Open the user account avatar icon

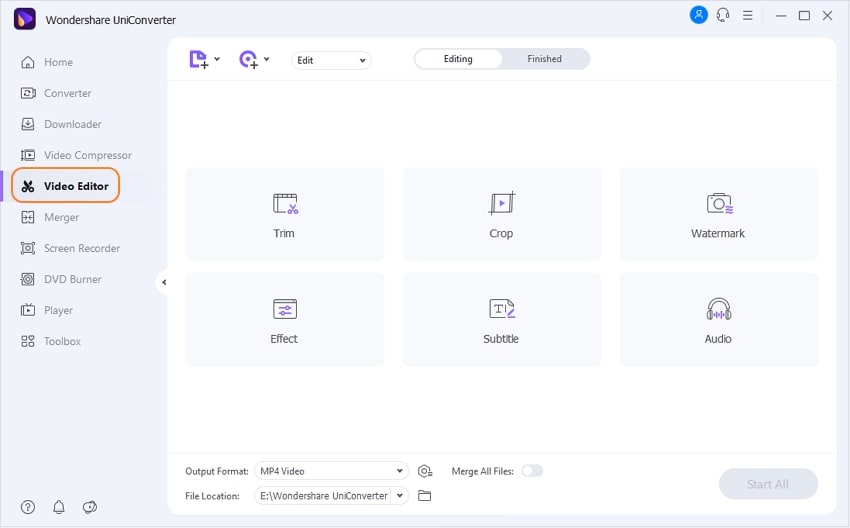(x=698, y=15)
